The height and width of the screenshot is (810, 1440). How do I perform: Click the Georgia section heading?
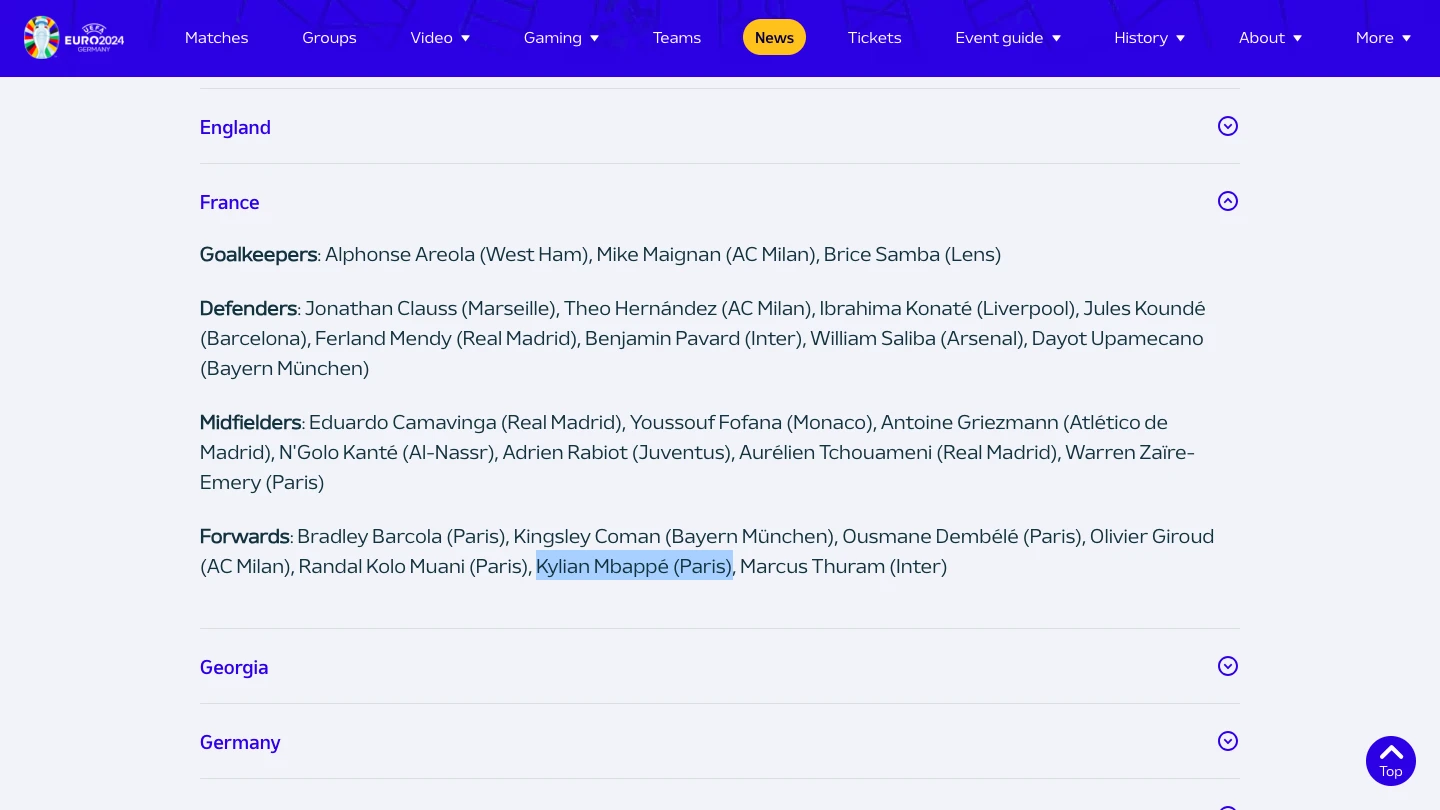tap(234, 667)
